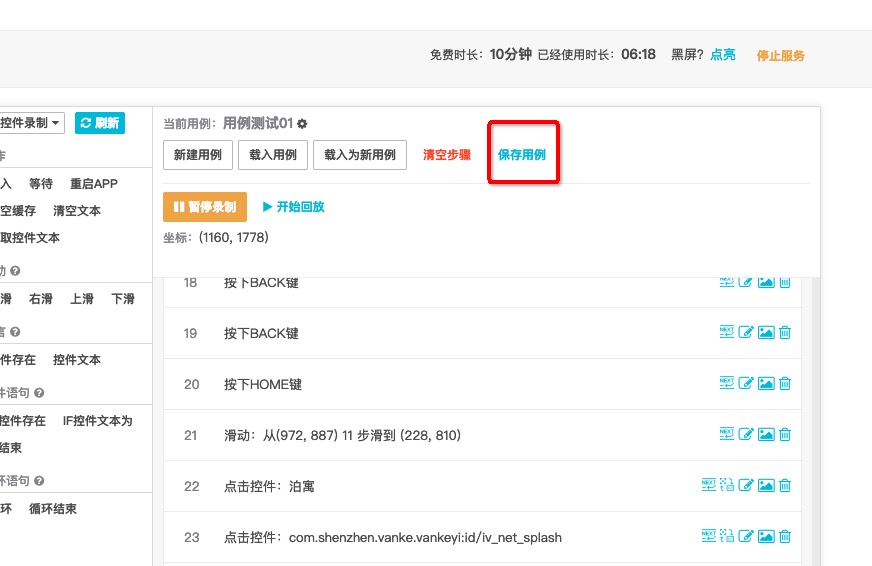Select step 22 点击控件：泊寓
This screenshot has height=566, width=872.
click(x=482, y=486)
